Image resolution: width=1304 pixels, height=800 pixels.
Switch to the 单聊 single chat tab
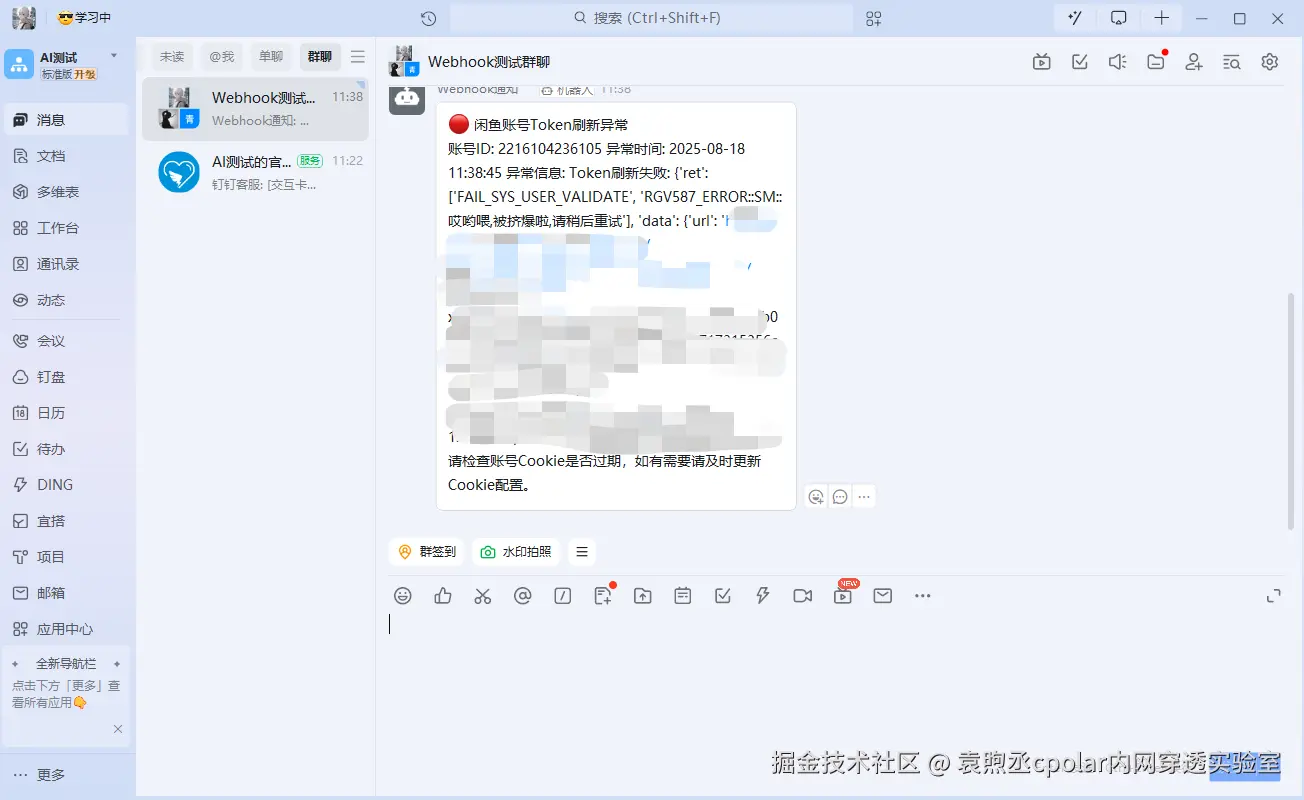pyautogui.click(x=271, y=57)
